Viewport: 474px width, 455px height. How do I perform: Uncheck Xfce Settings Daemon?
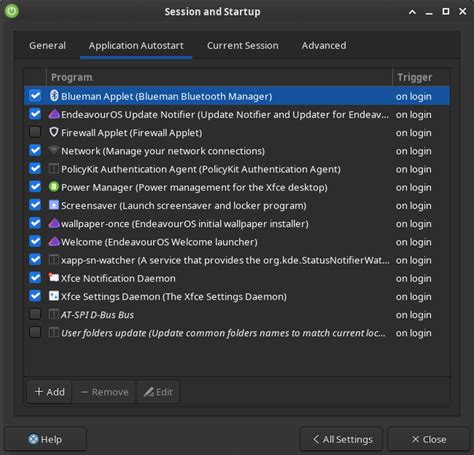(35, 296)
